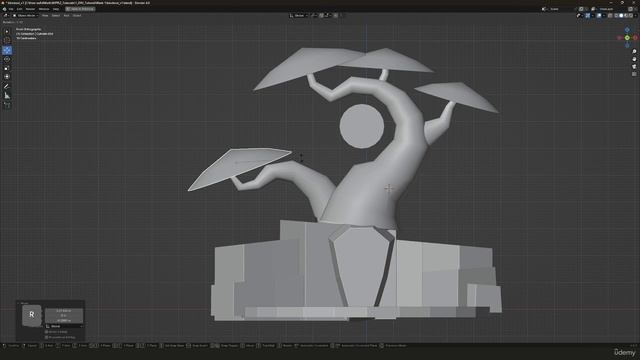Screen dimensions: 640x360
Task: Open the Global transform orientation dropdown
Action: (299, 16)
